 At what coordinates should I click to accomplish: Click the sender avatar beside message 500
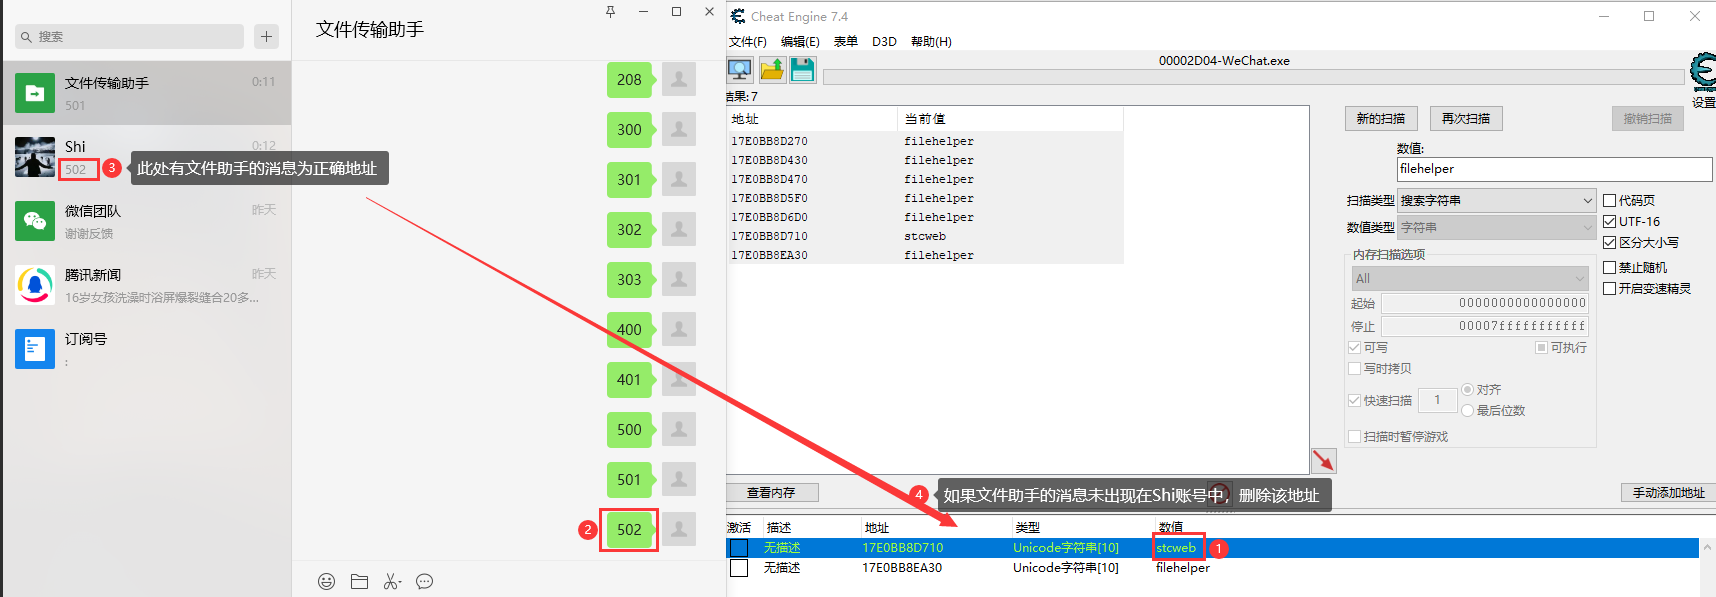coord(679,429)
